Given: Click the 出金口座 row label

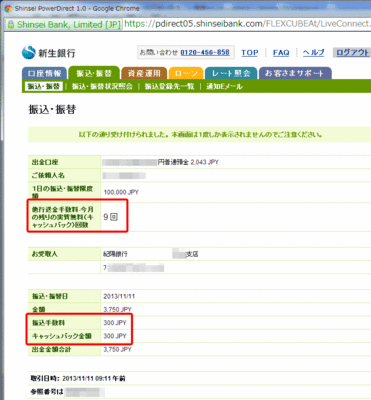Looking at the screenshot, I should pos(45,162).
